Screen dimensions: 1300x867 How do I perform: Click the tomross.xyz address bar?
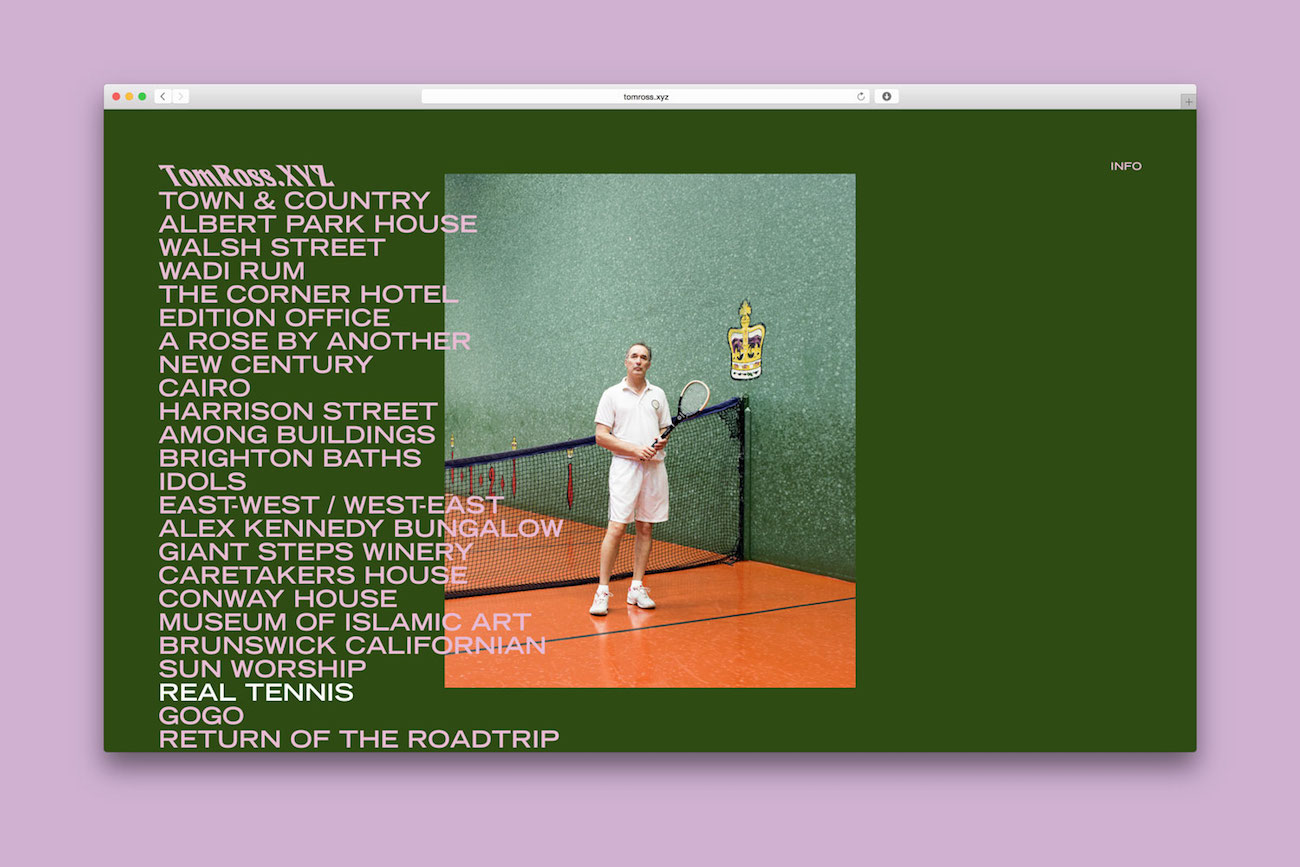[645, 97]
